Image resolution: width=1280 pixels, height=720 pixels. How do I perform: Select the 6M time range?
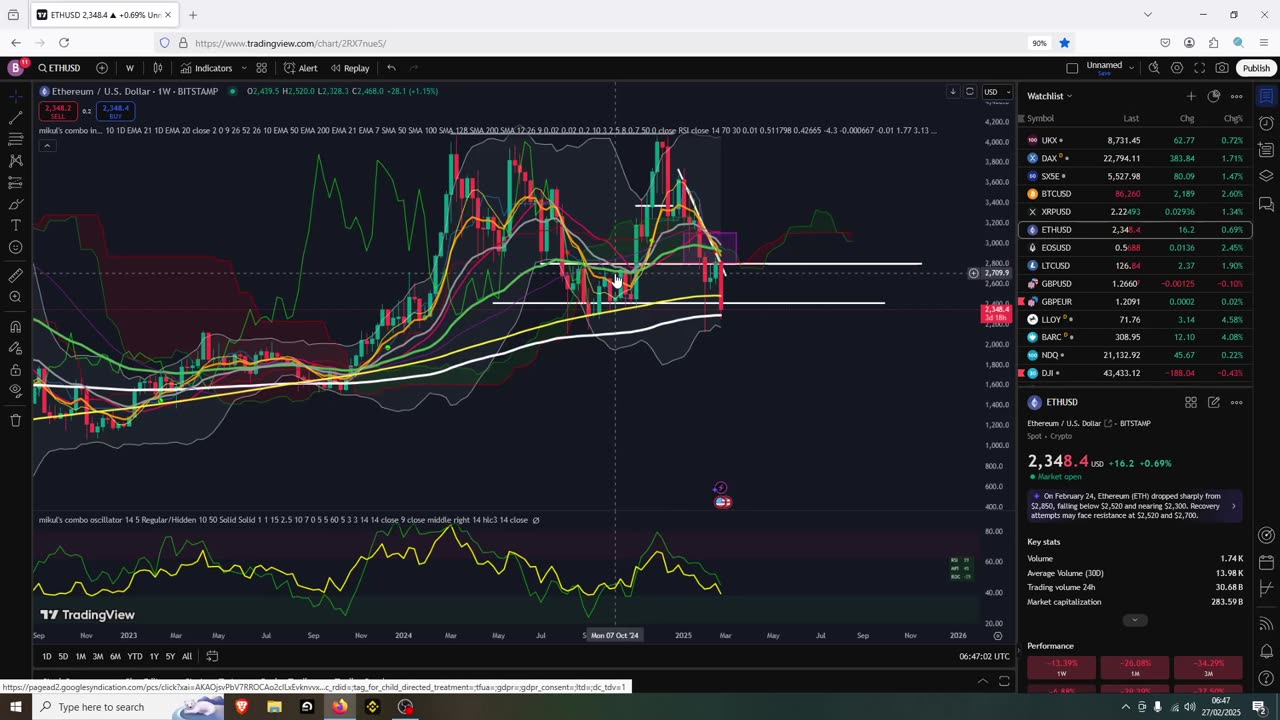[x=115, y=656]
